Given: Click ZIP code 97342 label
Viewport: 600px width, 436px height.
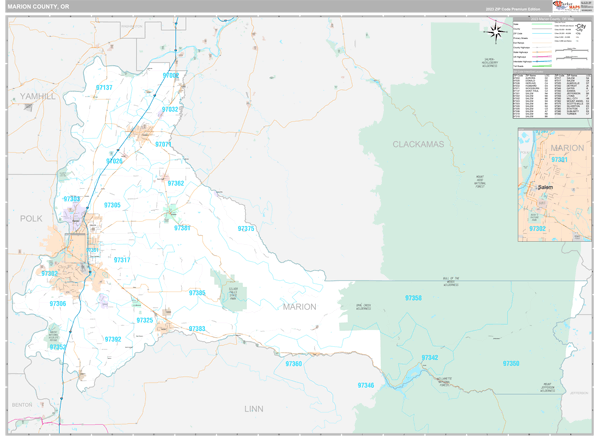Looking at the screenshot, I should click(x=430, y=357).
